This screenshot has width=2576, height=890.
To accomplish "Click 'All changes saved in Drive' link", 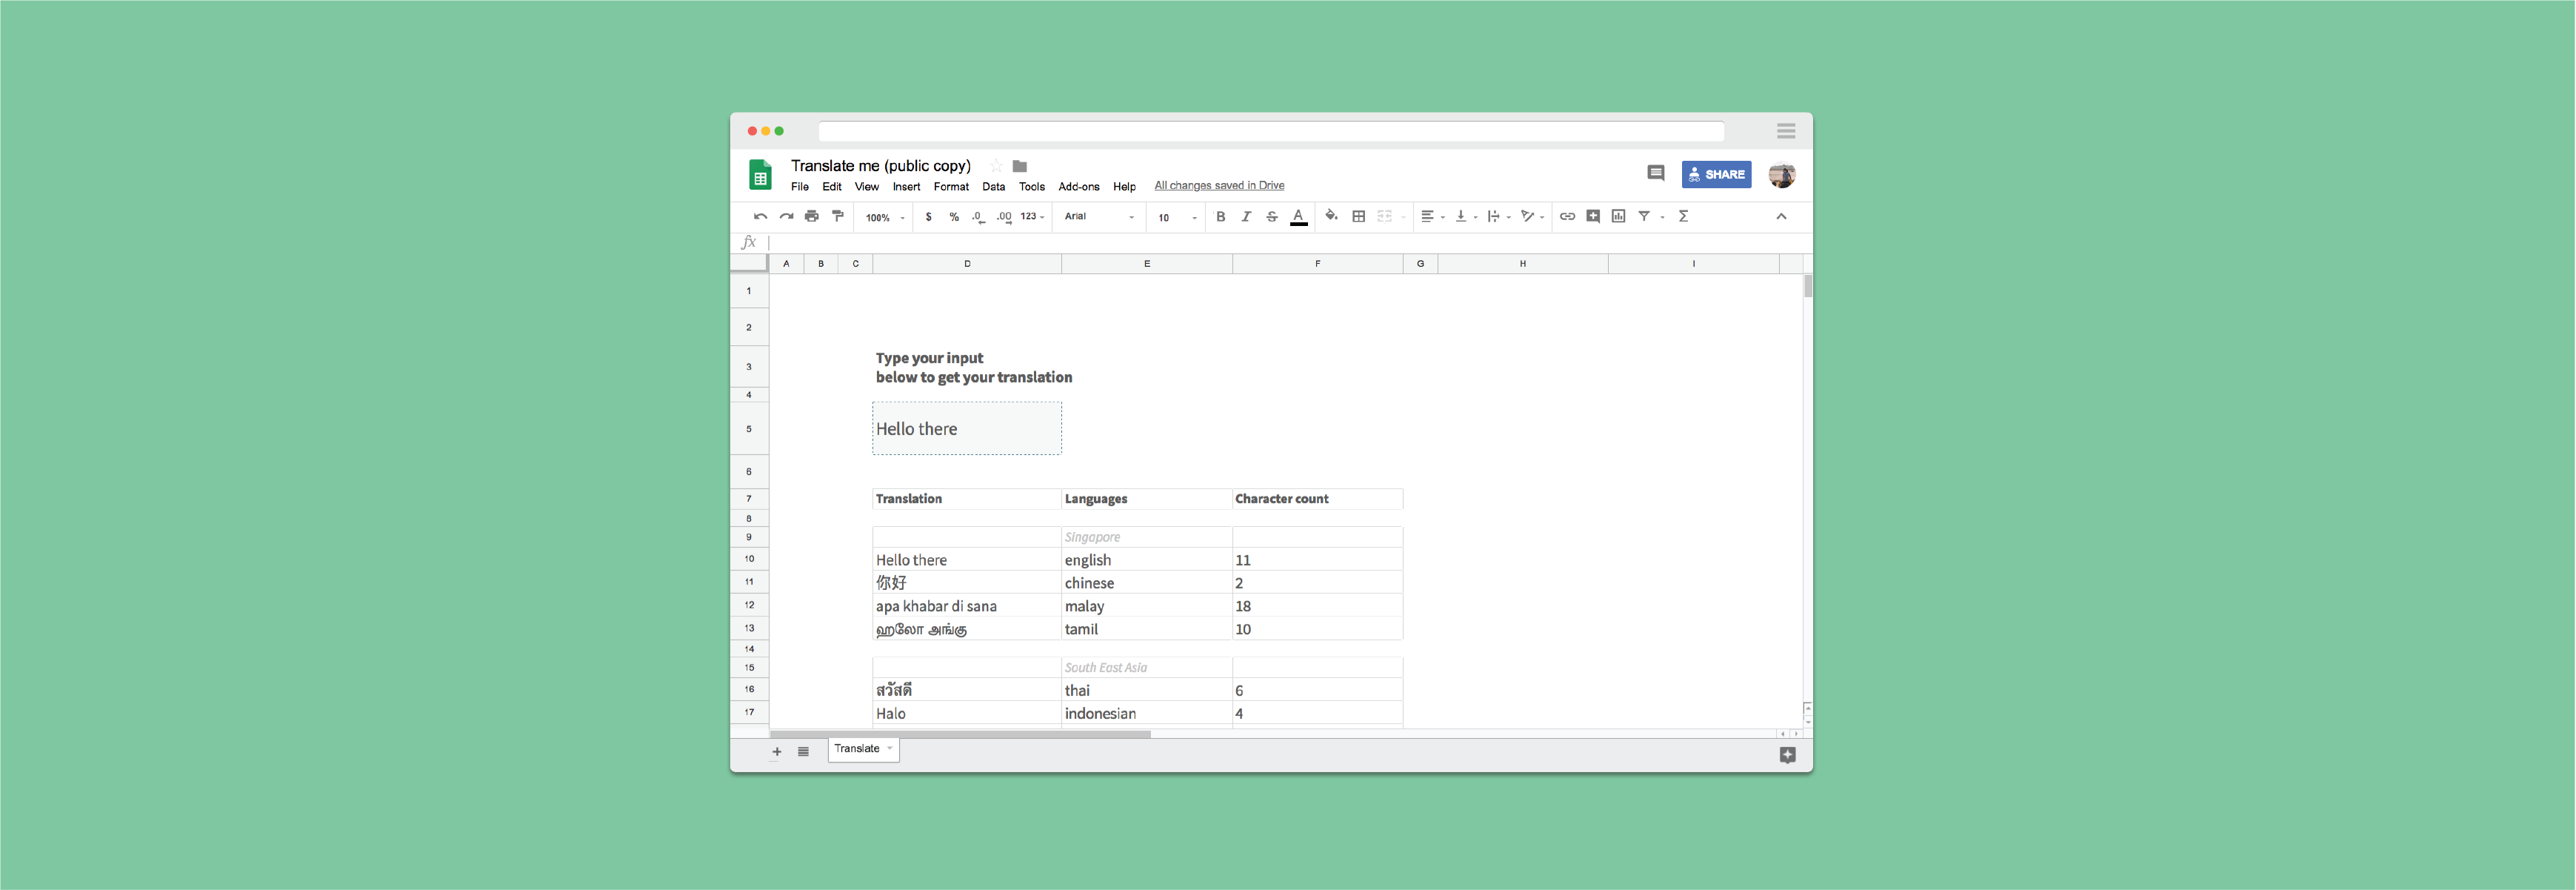I will coord(1219,185).
